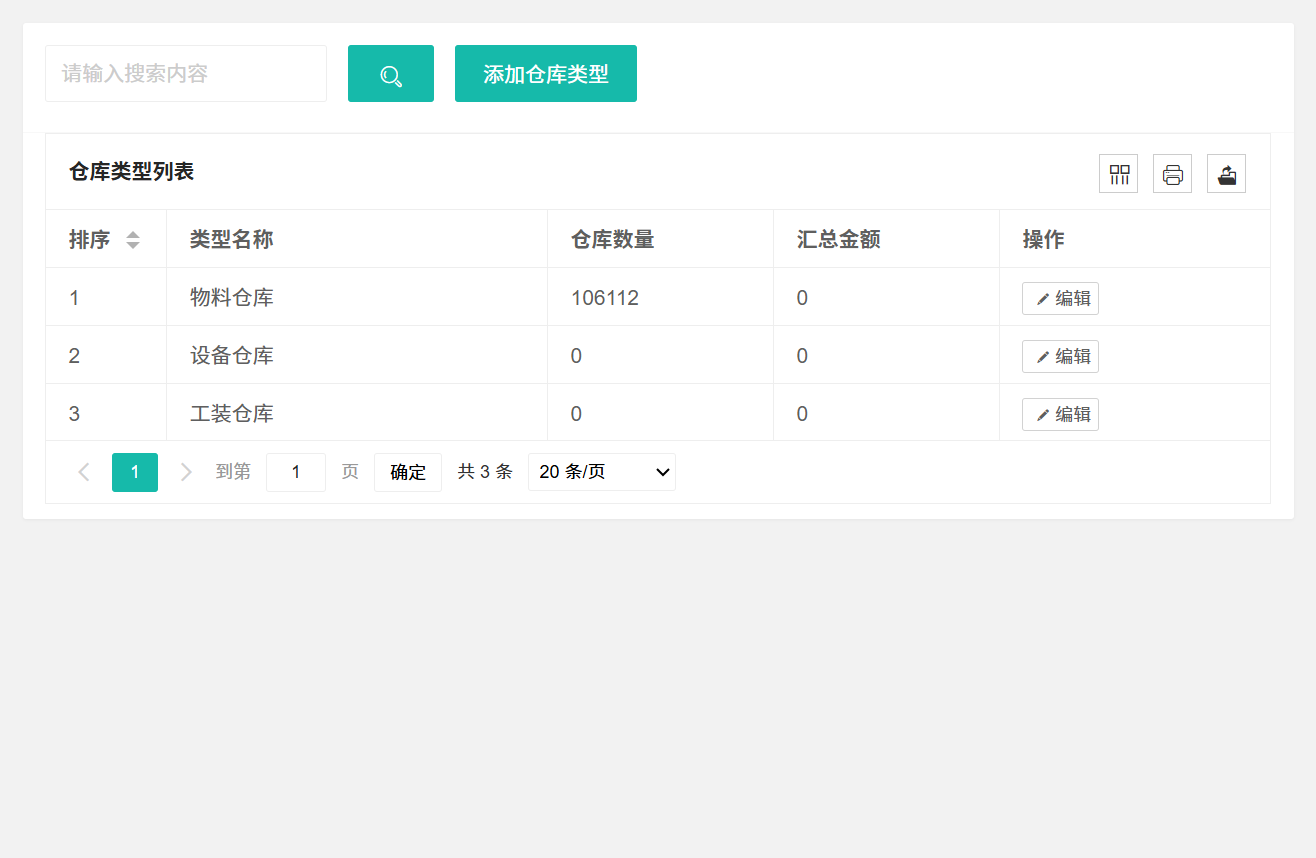1316x858 pixels.
Task: Select page 1 in pagination
Action: [x=135, y=472]
